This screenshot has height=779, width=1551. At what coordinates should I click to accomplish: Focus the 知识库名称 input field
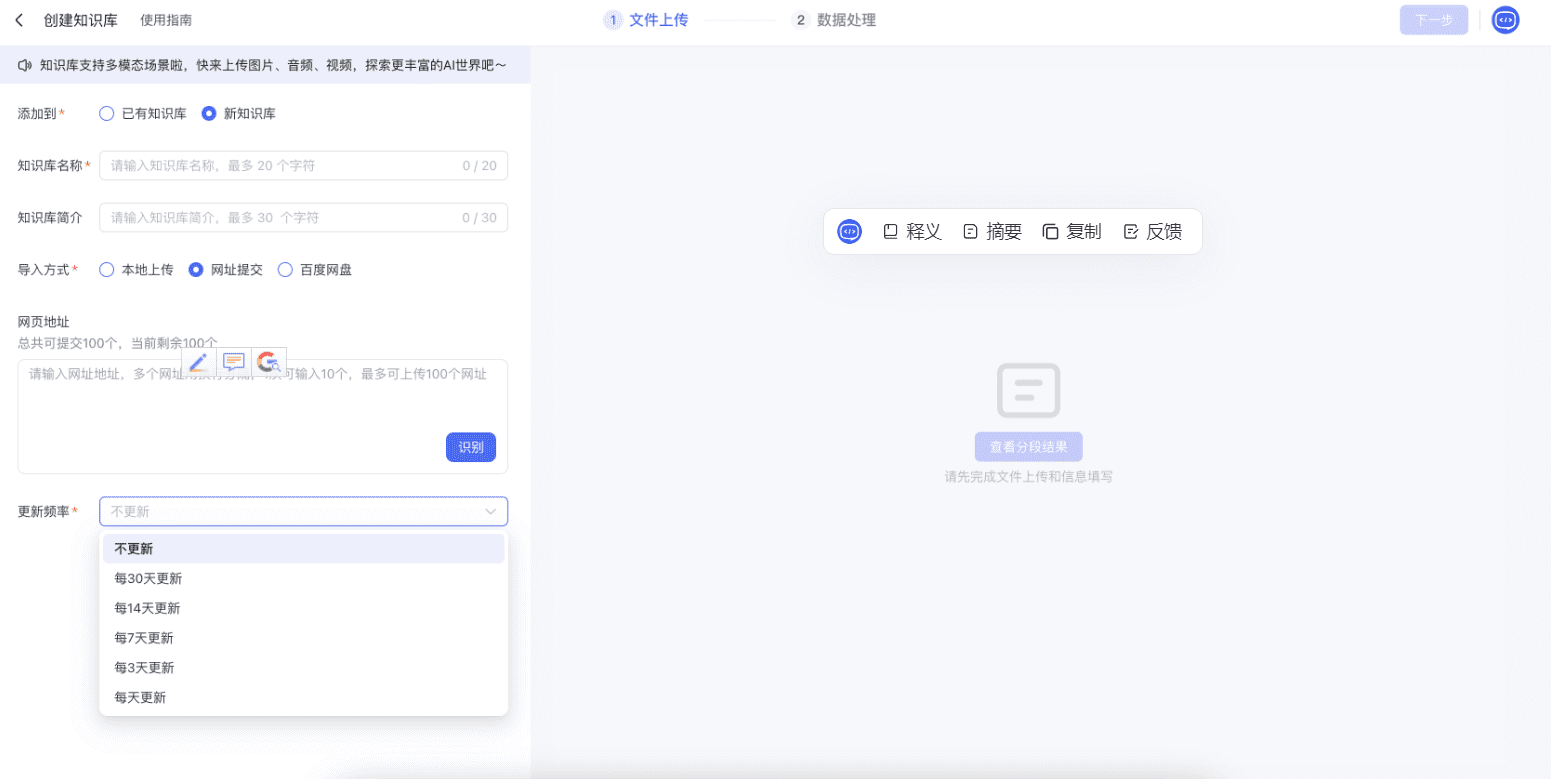click(303, 165)
